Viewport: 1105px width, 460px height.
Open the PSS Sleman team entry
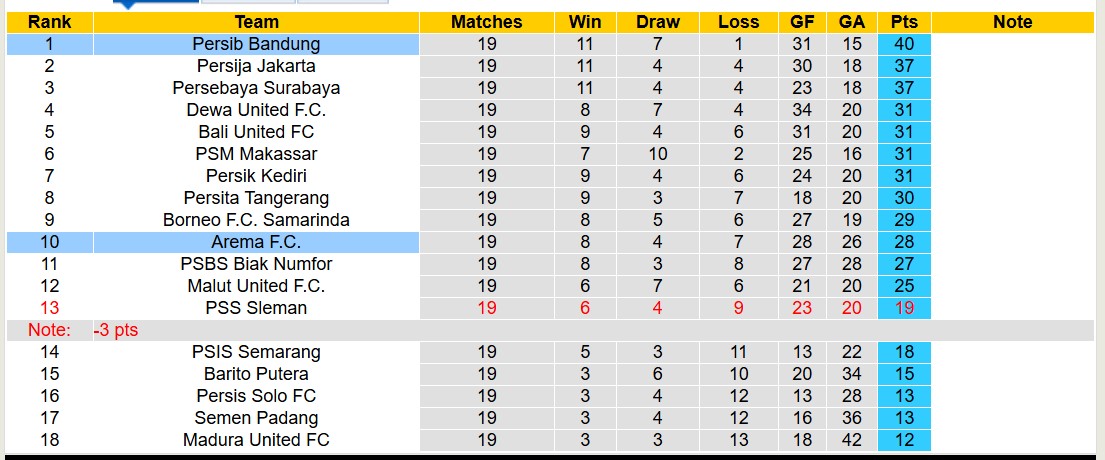click(x=256, y=308)
